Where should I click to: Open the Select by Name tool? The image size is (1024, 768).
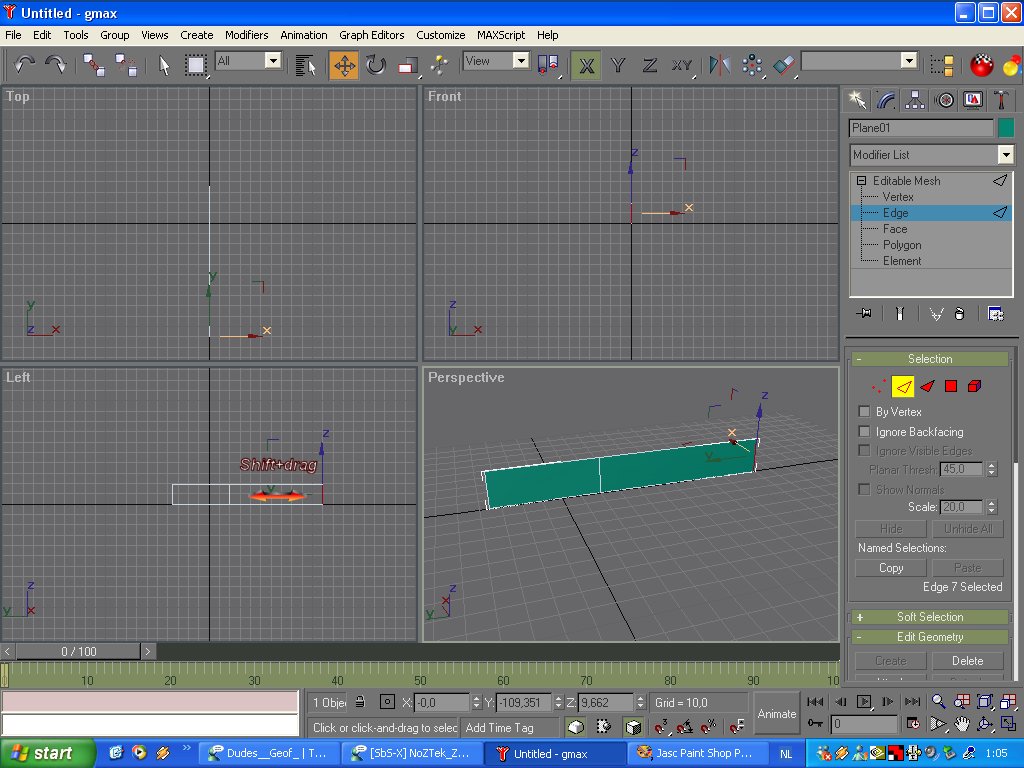306,65
